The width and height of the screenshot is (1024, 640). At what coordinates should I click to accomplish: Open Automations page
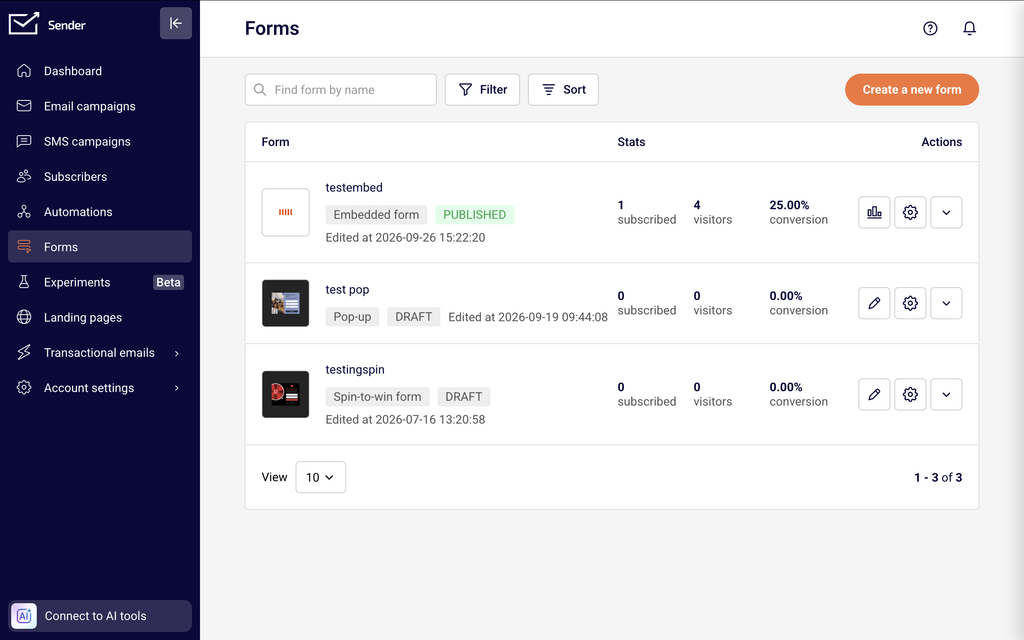(100, 212)
